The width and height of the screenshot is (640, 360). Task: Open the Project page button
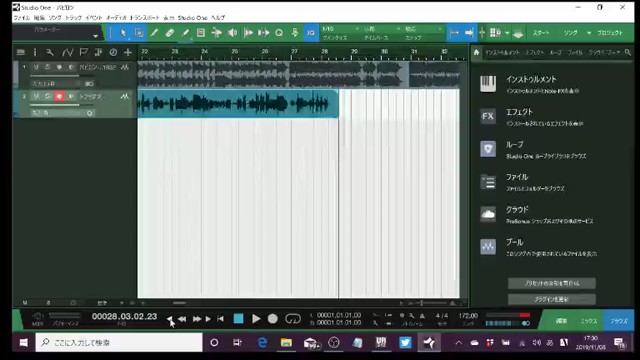(610, 33)
